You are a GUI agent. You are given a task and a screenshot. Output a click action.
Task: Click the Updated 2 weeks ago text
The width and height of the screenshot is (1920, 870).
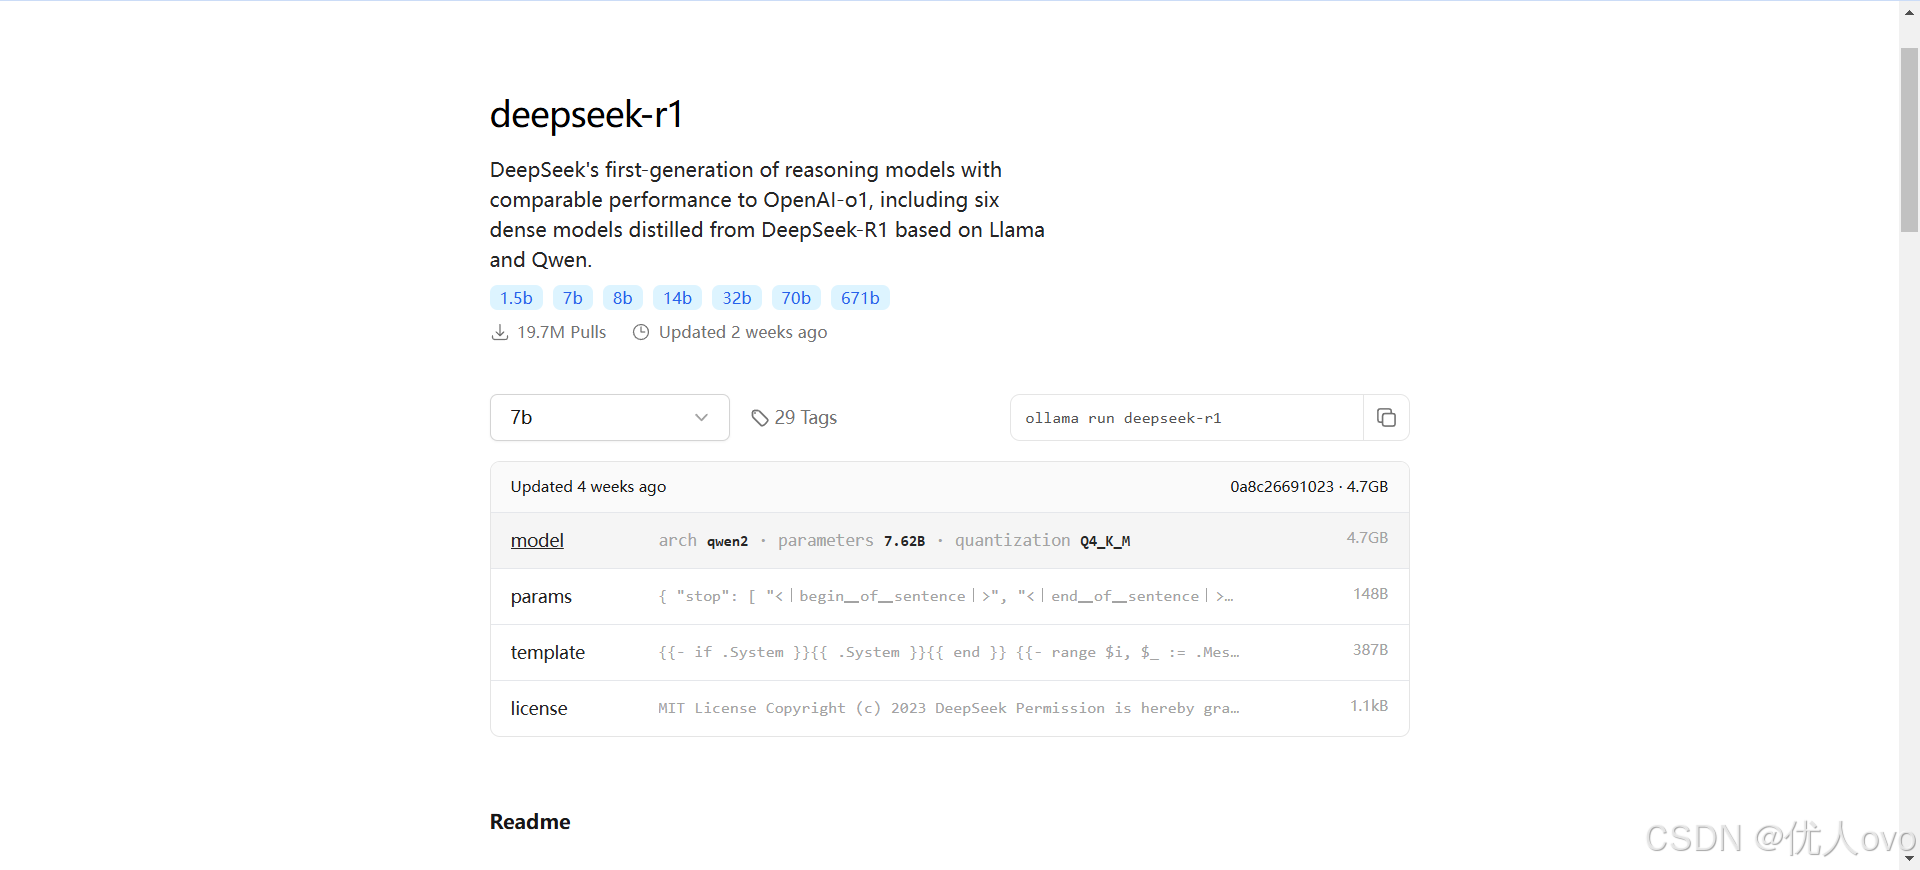coord(743,332)
